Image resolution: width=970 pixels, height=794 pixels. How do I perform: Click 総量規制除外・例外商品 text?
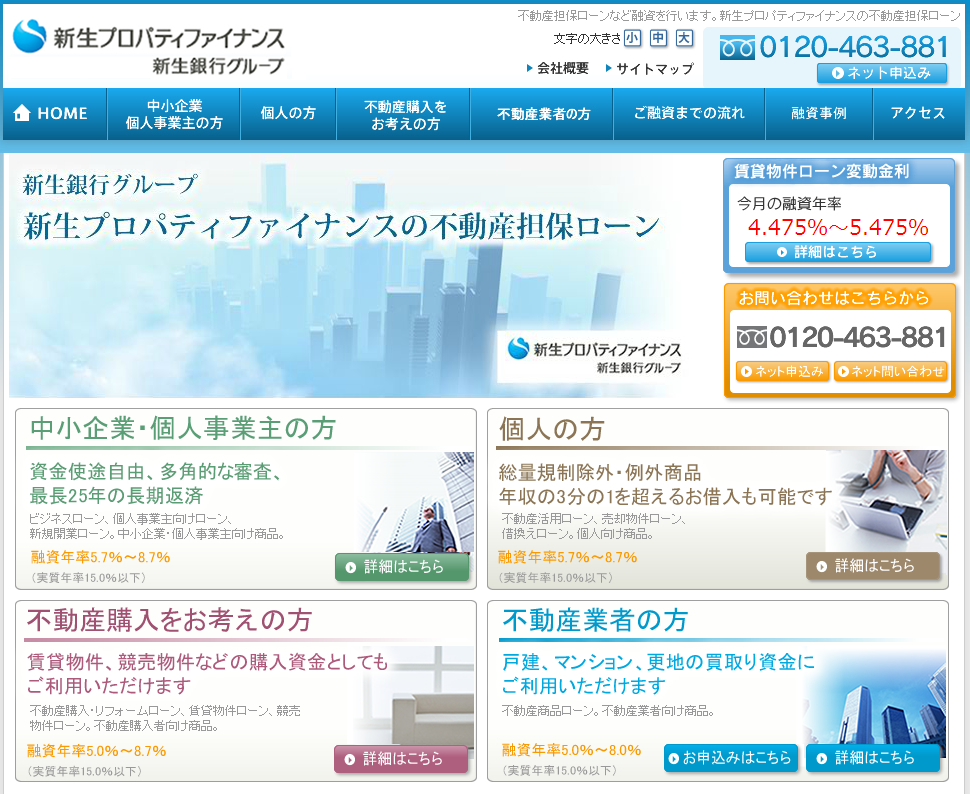[x=600, y=473]
